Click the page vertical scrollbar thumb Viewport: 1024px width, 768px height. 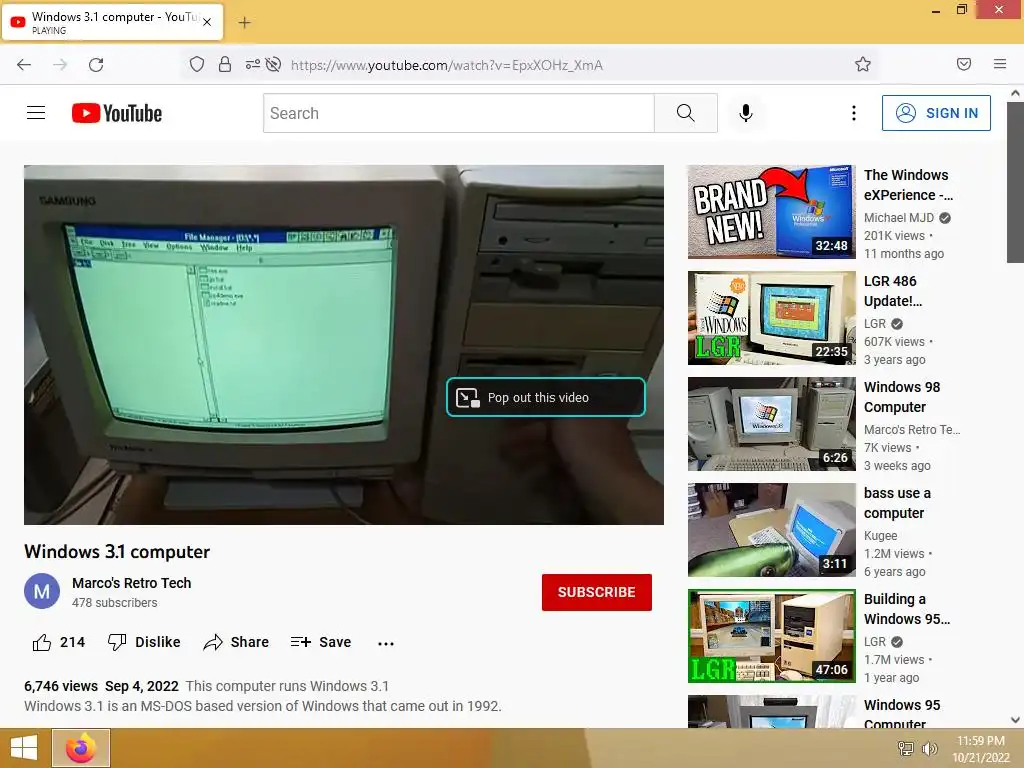pyautogui.click(x=1015, y=182)
